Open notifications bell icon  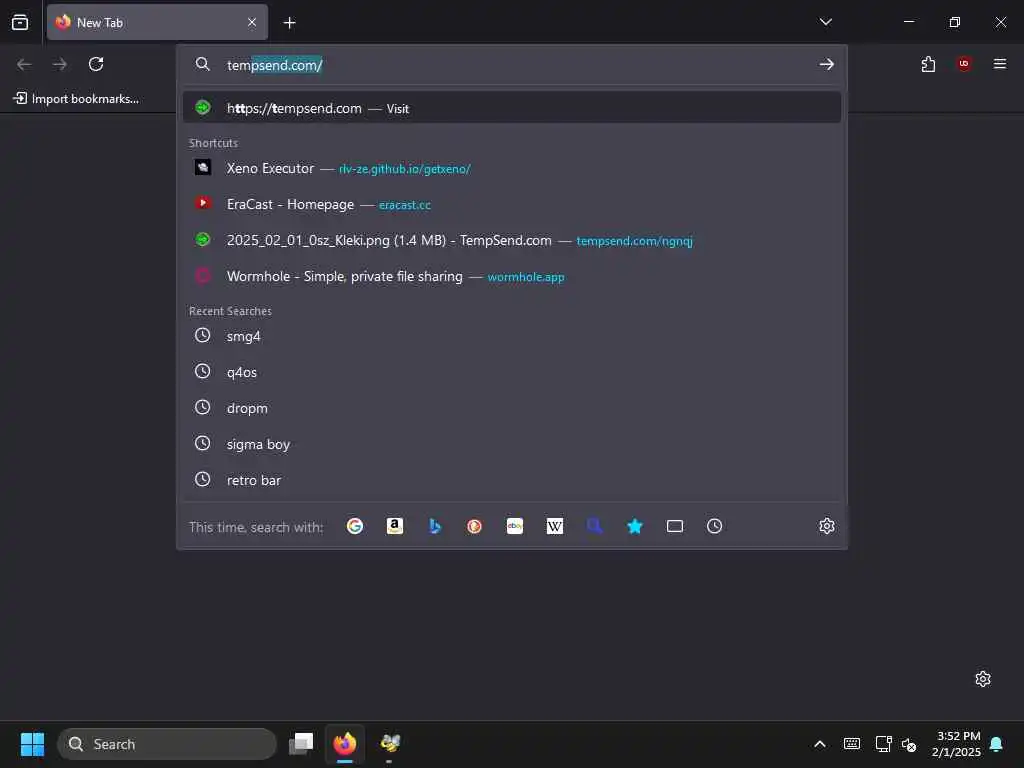997,744
